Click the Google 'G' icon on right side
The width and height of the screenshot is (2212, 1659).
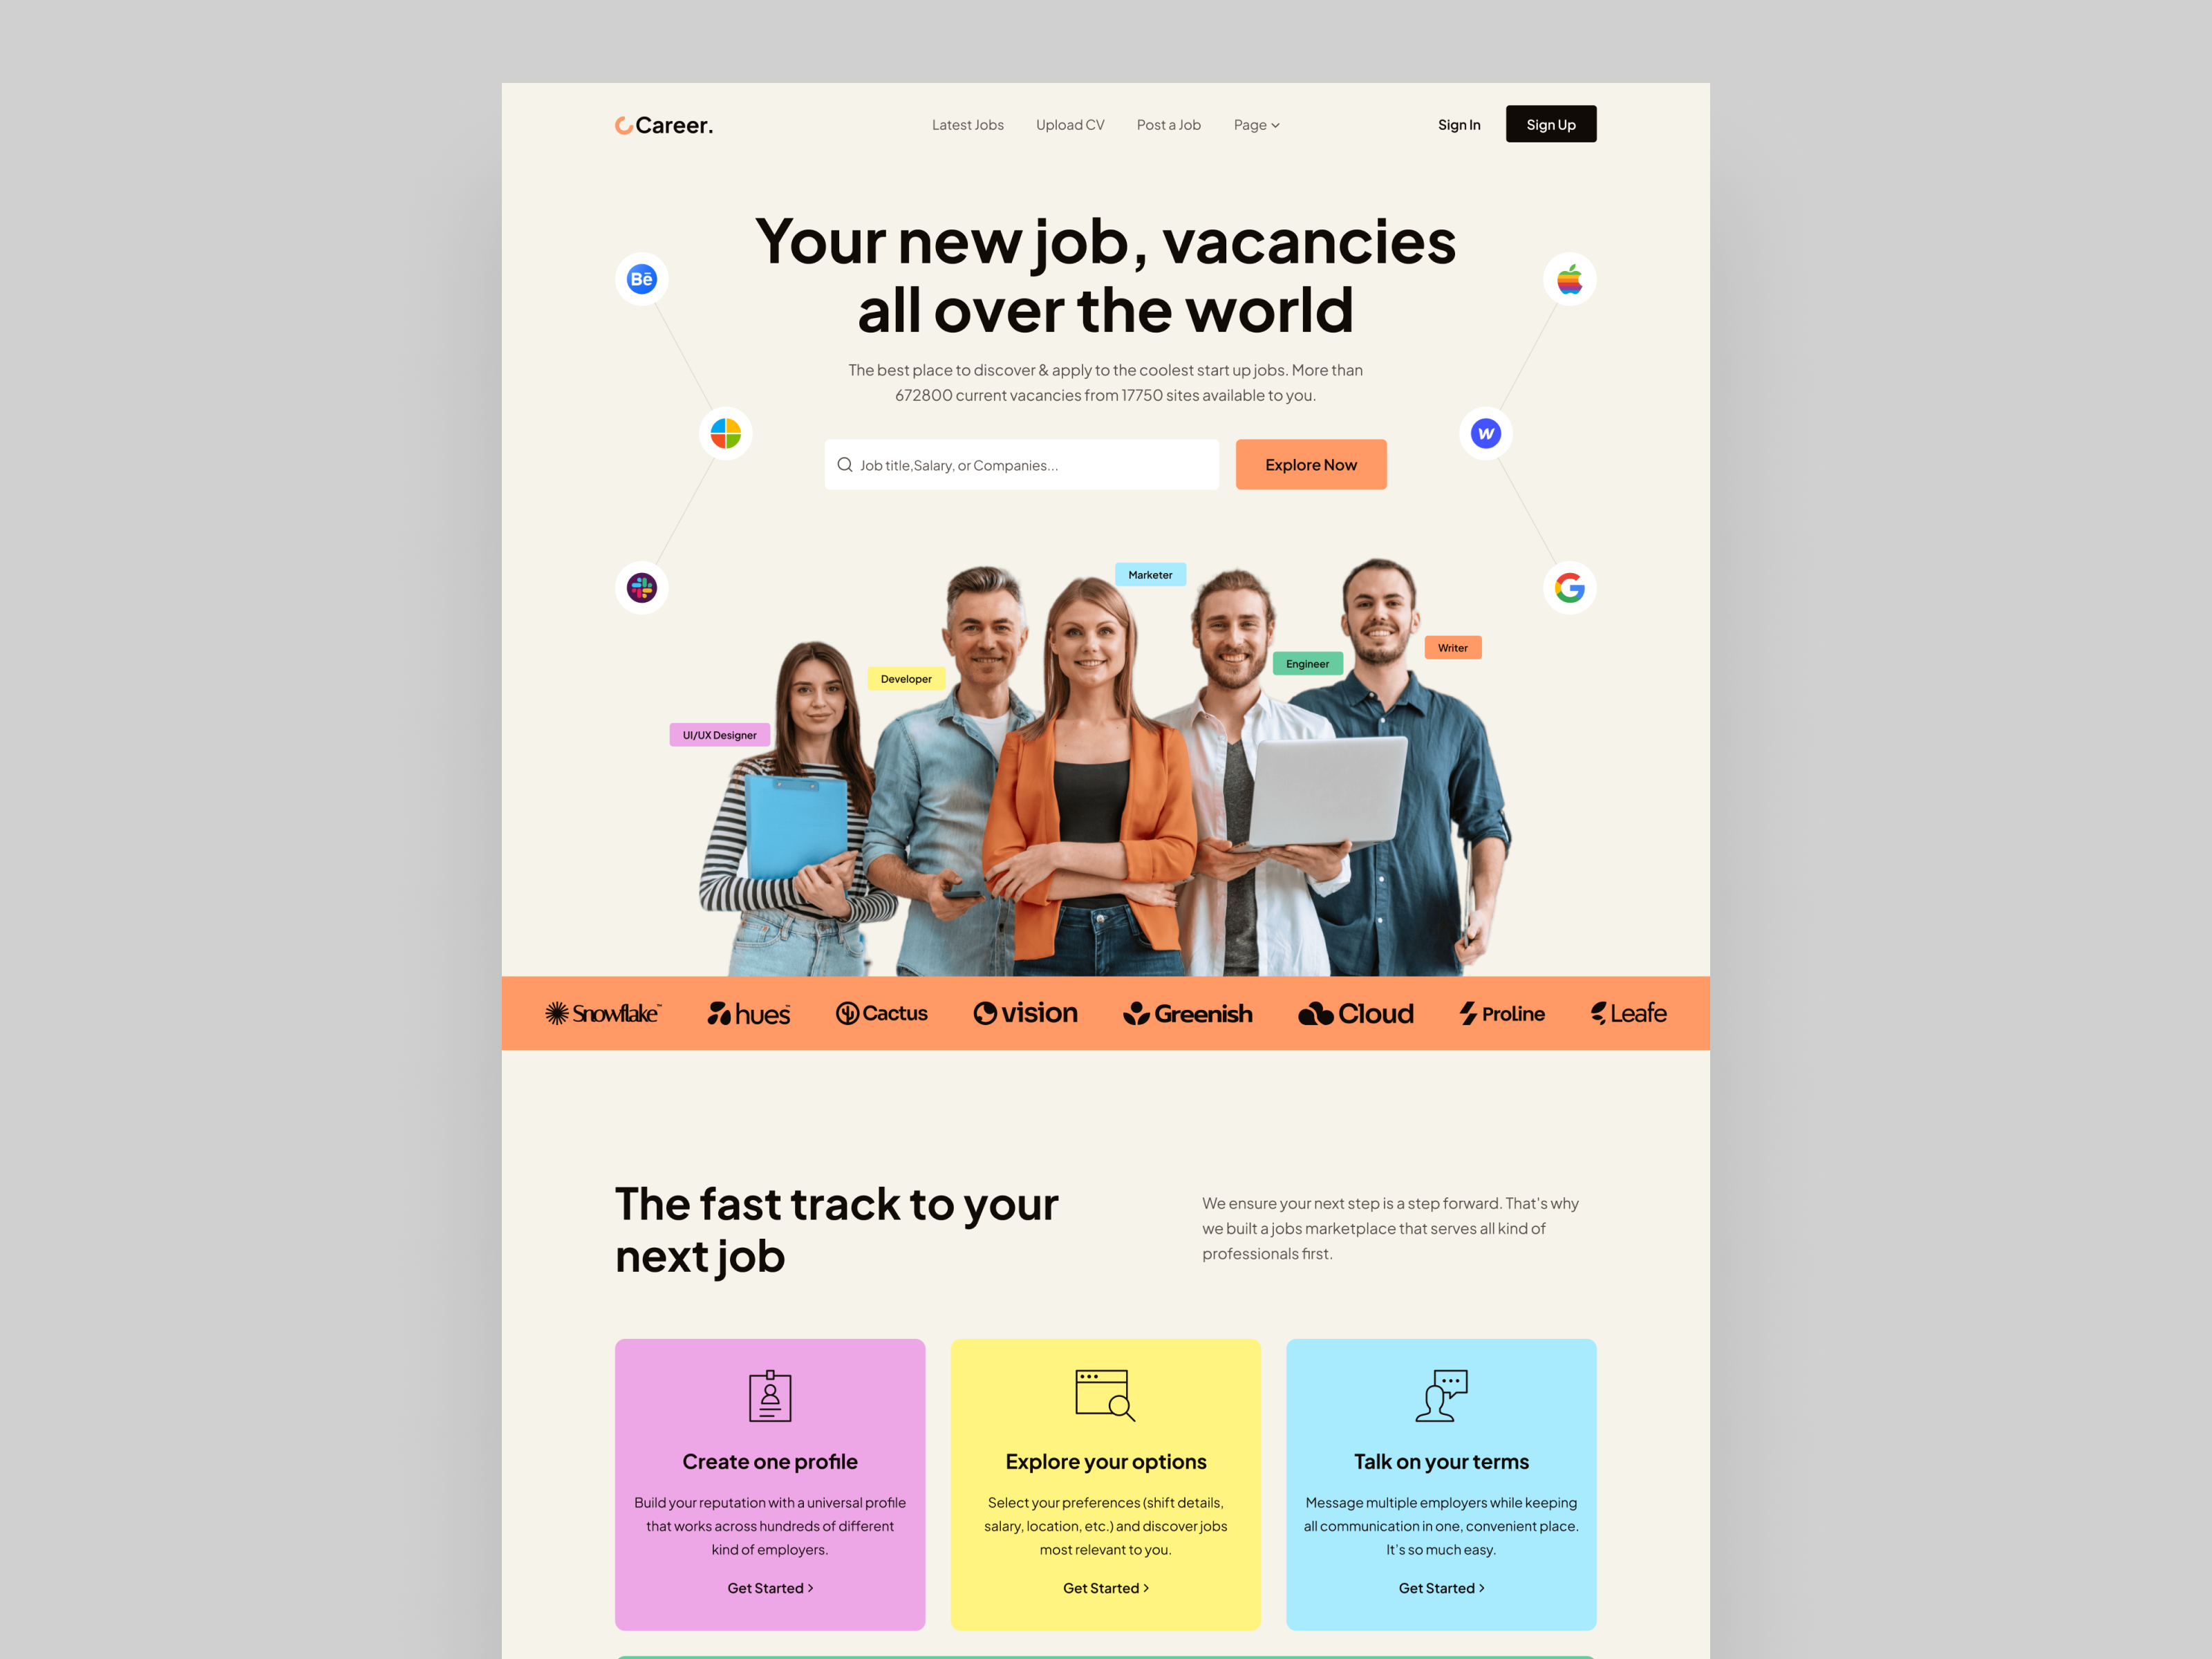click(1568, 588)
